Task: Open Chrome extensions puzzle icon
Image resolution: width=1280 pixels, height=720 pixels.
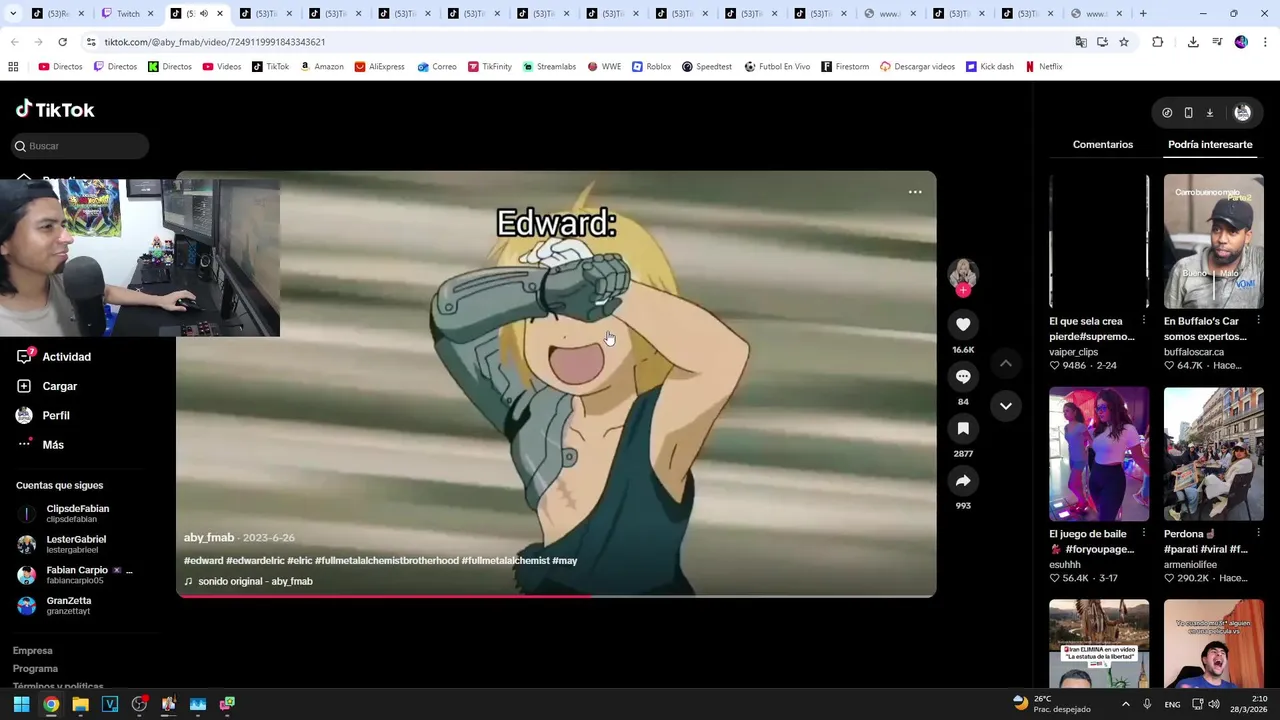Action: tap(1158, 42)
